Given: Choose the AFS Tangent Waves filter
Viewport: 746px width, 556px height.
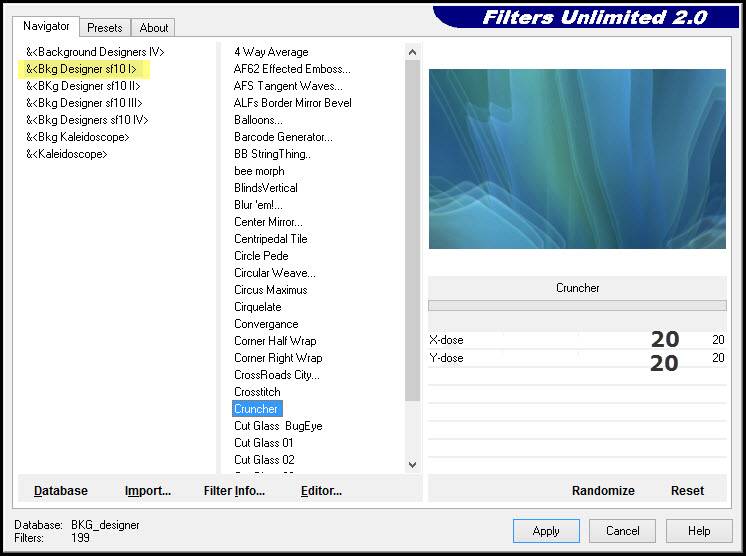Looking at the screenshot, I should (x=288, y=86).
